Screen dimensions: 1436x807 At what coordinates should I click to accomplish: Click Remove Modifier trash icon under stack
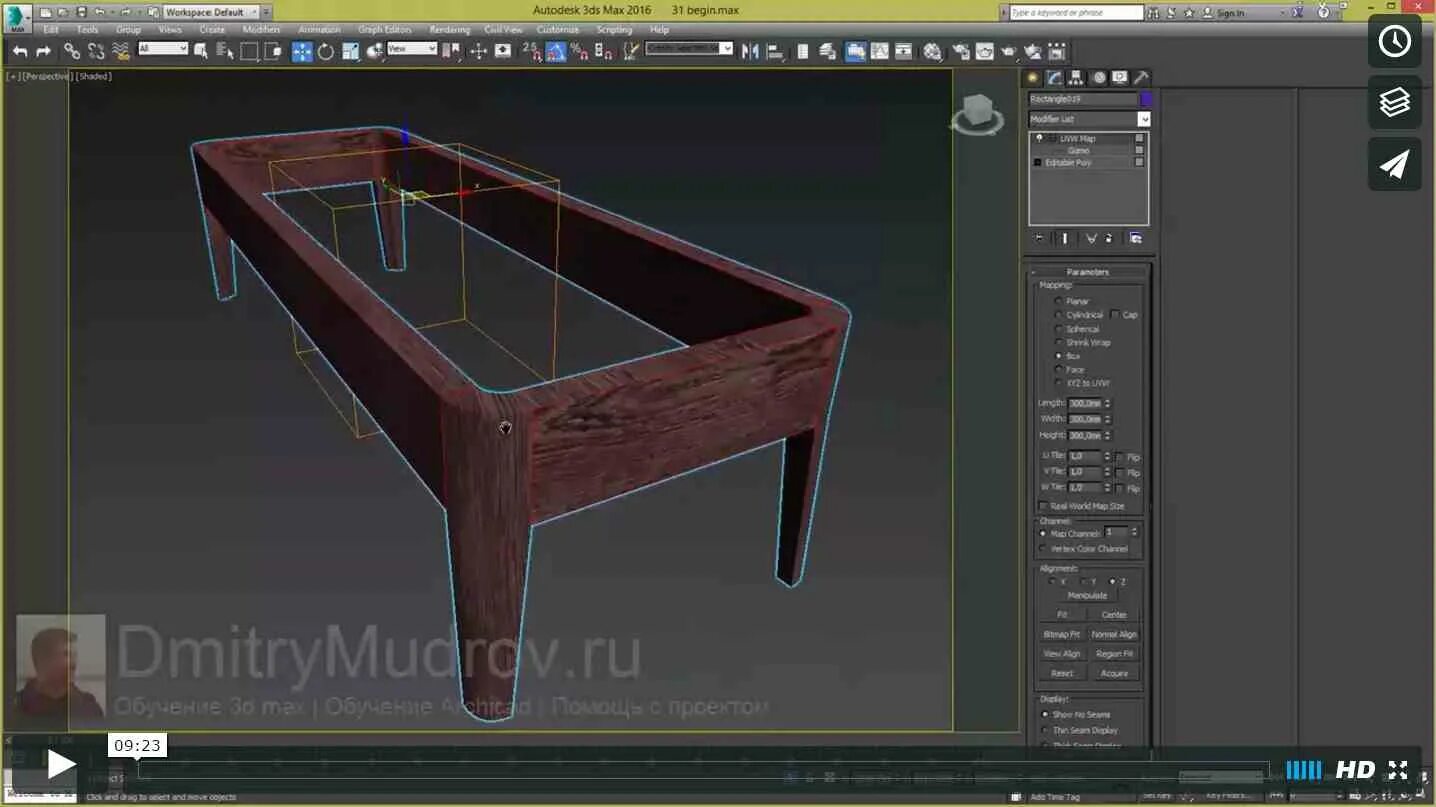1109,238
